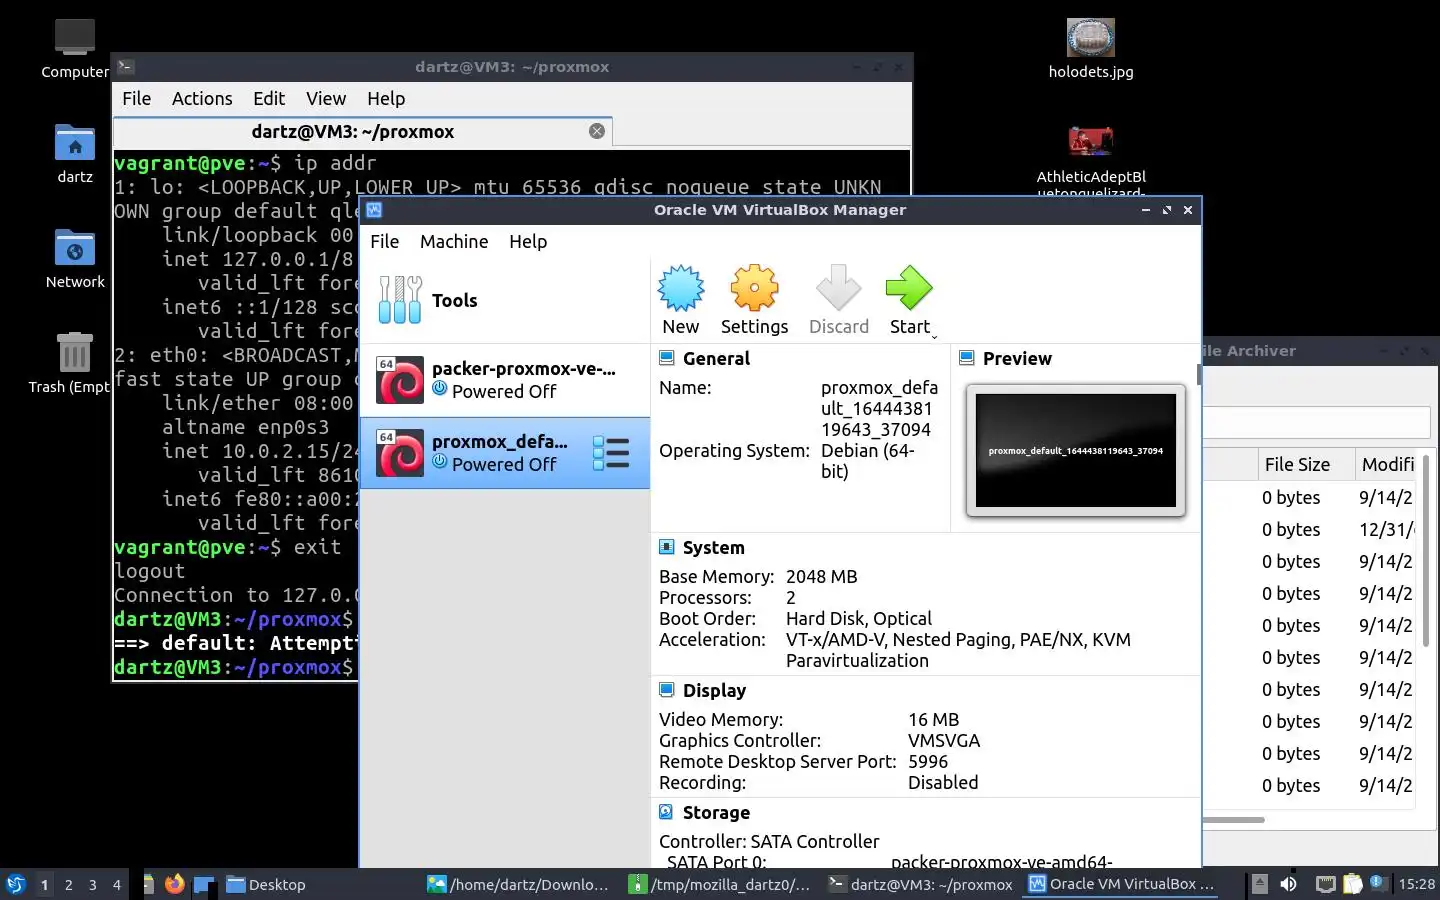Open holodets.jpg on the desktop
Viewport: 1440px width, 900px height.
click(x=1091, y=38)
